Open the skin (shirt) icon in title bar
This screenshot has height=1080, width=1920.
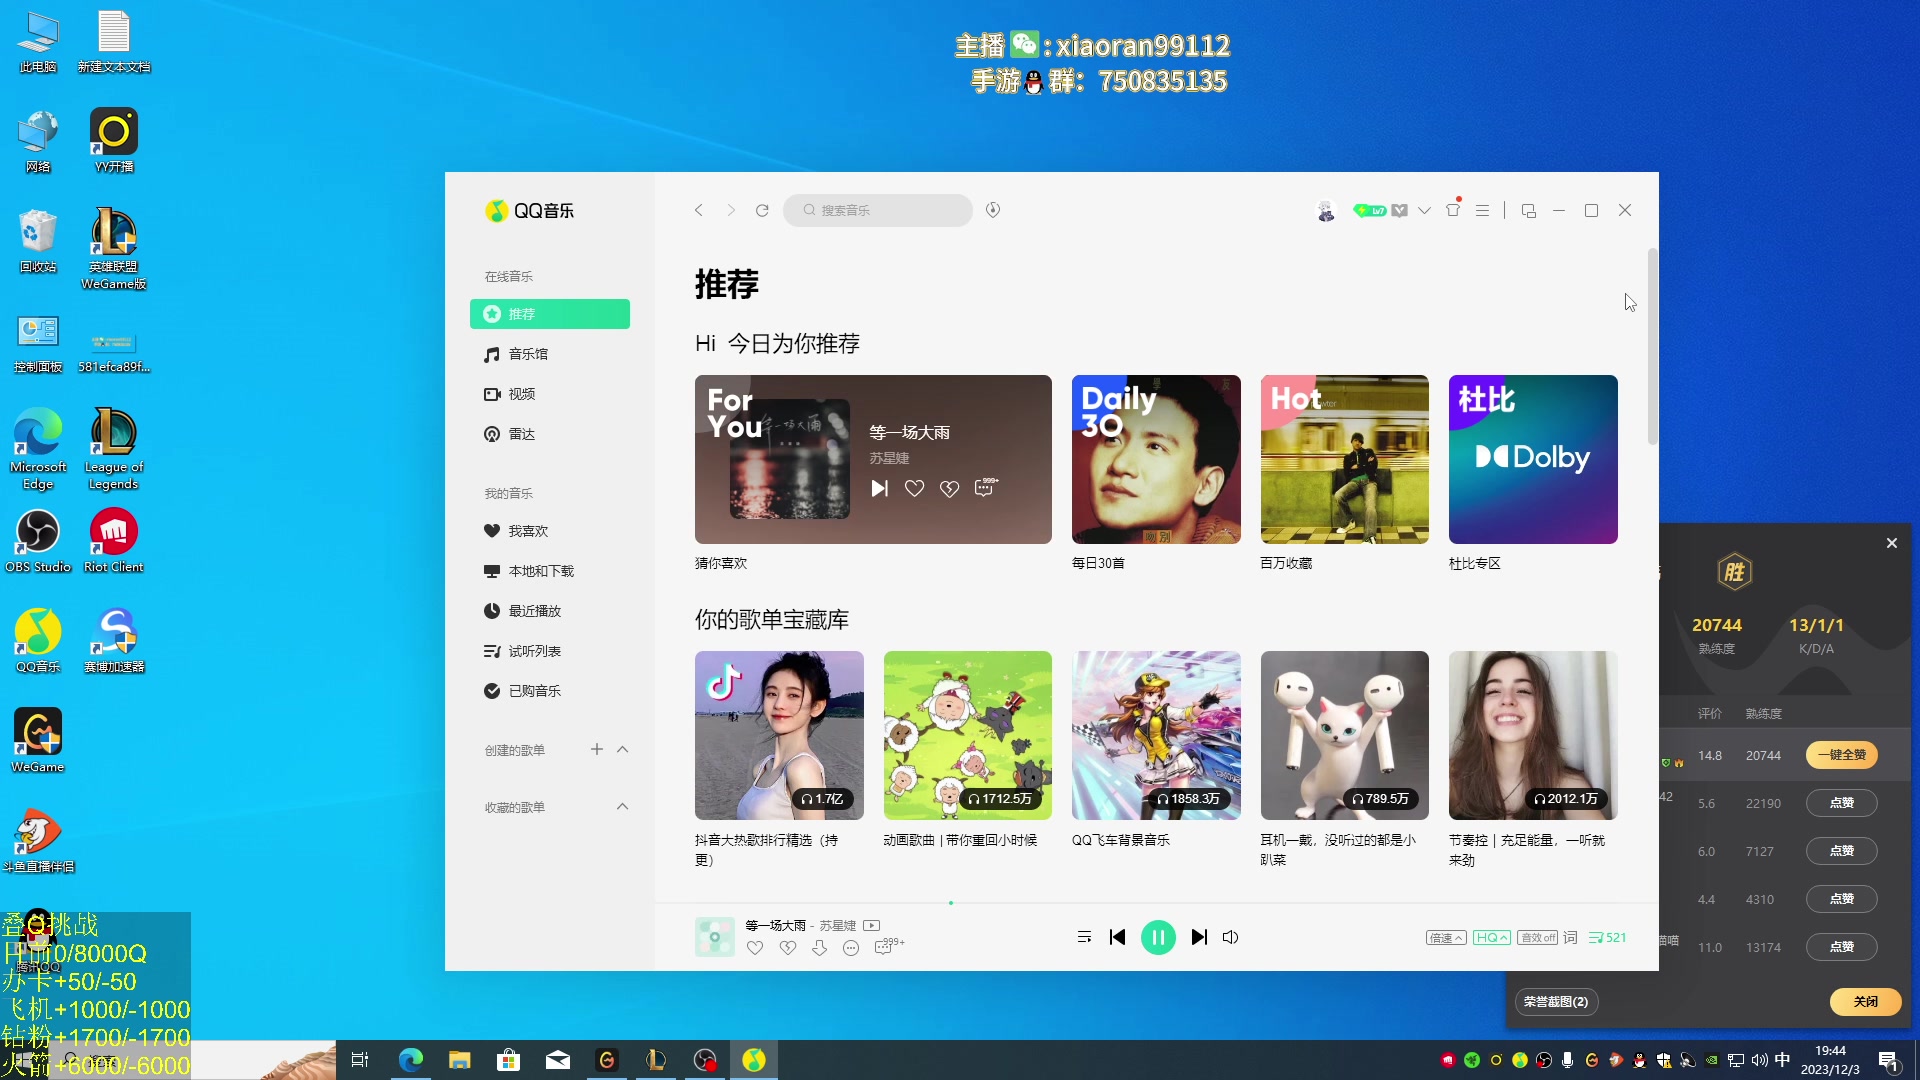pos(1453,210)
